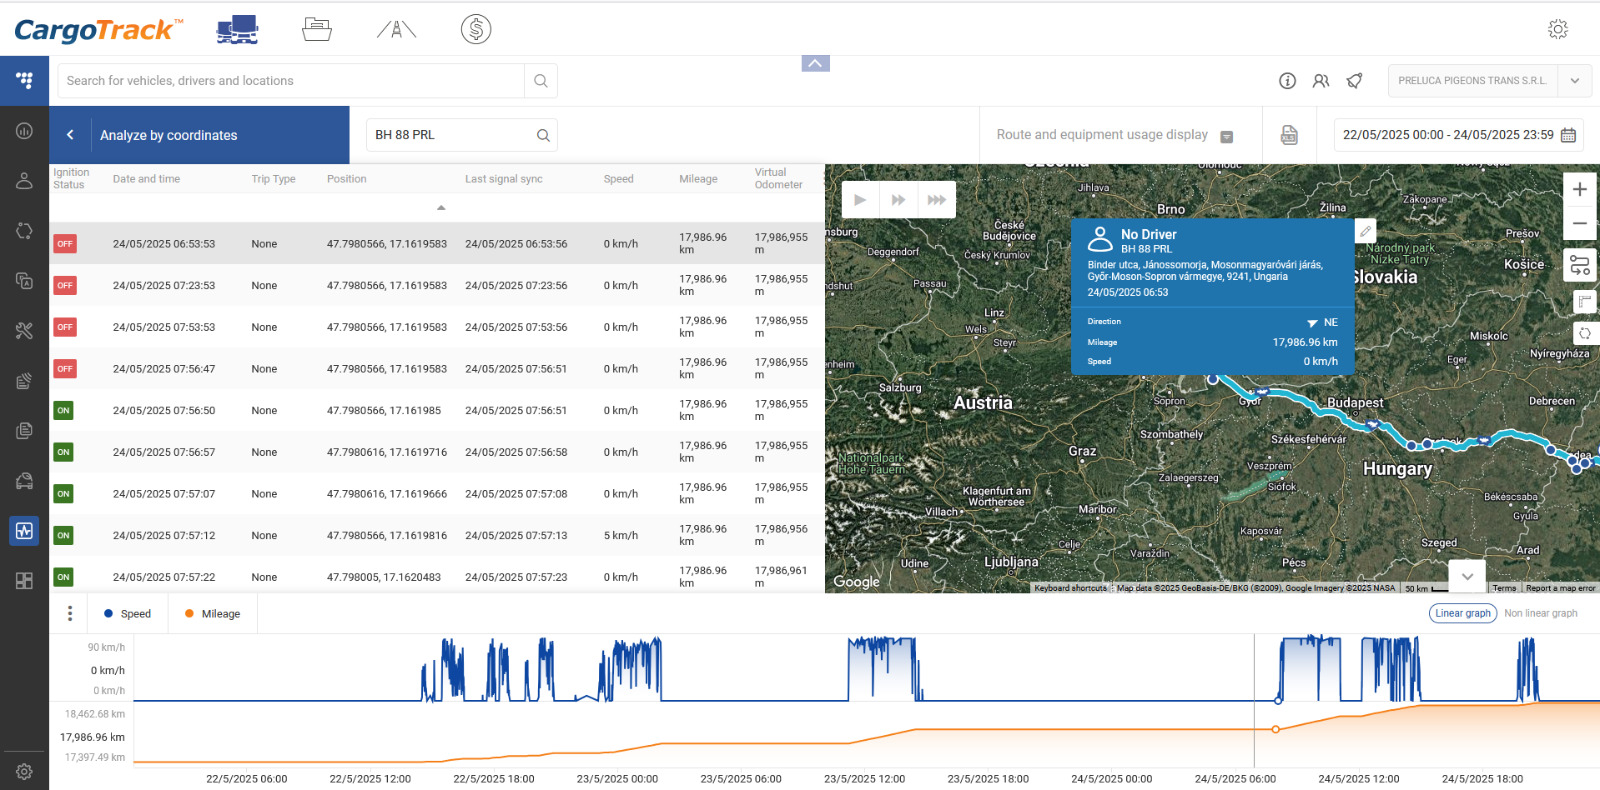This screenshot has width=1600, height=790.
Task: Open the date range picker field
Action: tap(1457, 135)
